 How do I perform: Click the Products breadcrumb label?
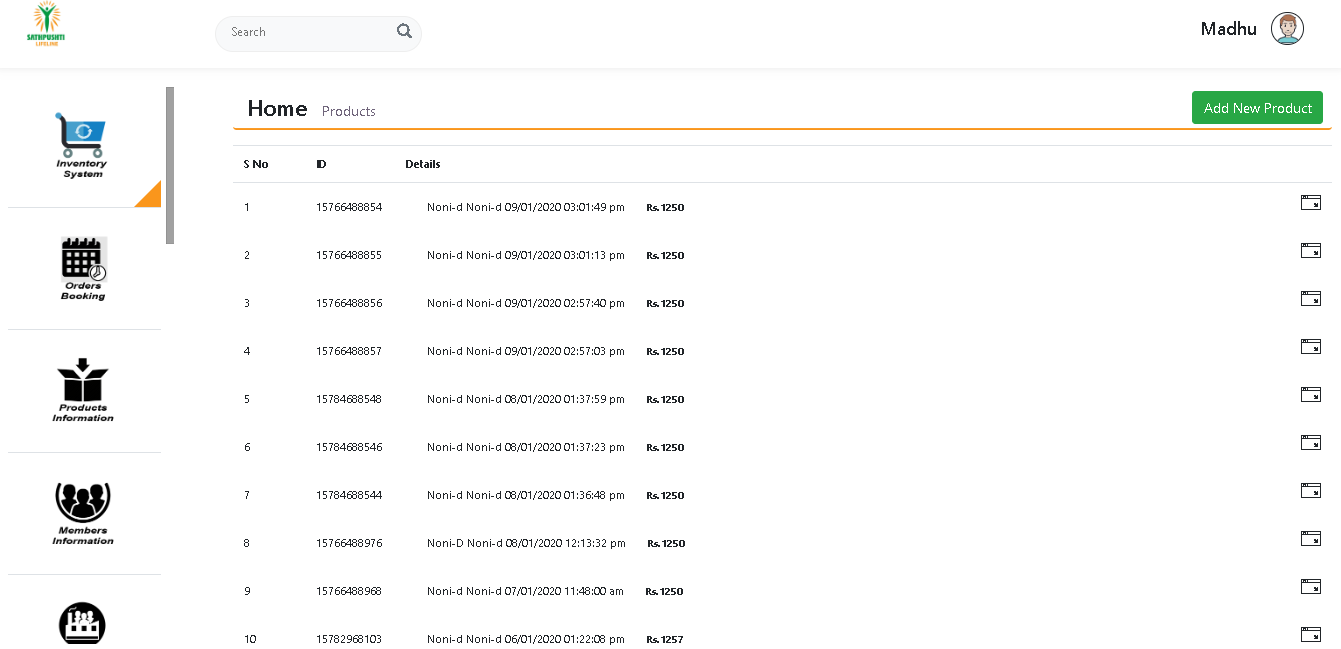[348, 112]
